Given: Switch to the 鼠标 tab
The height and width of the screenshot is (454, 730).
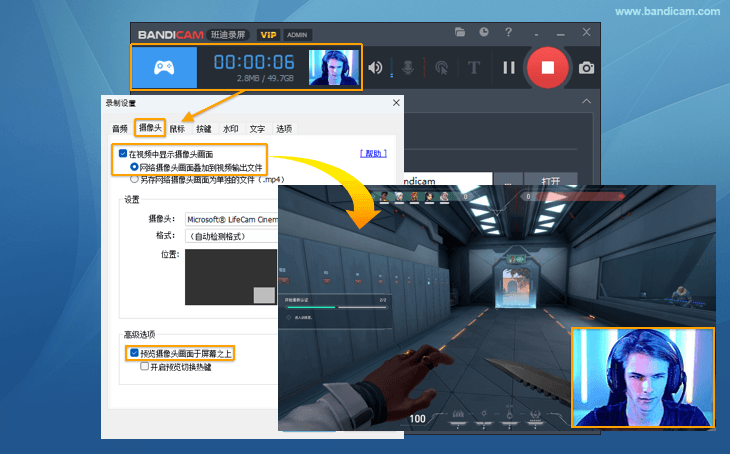Looking at the screenshot, I should tap(177, 129).
